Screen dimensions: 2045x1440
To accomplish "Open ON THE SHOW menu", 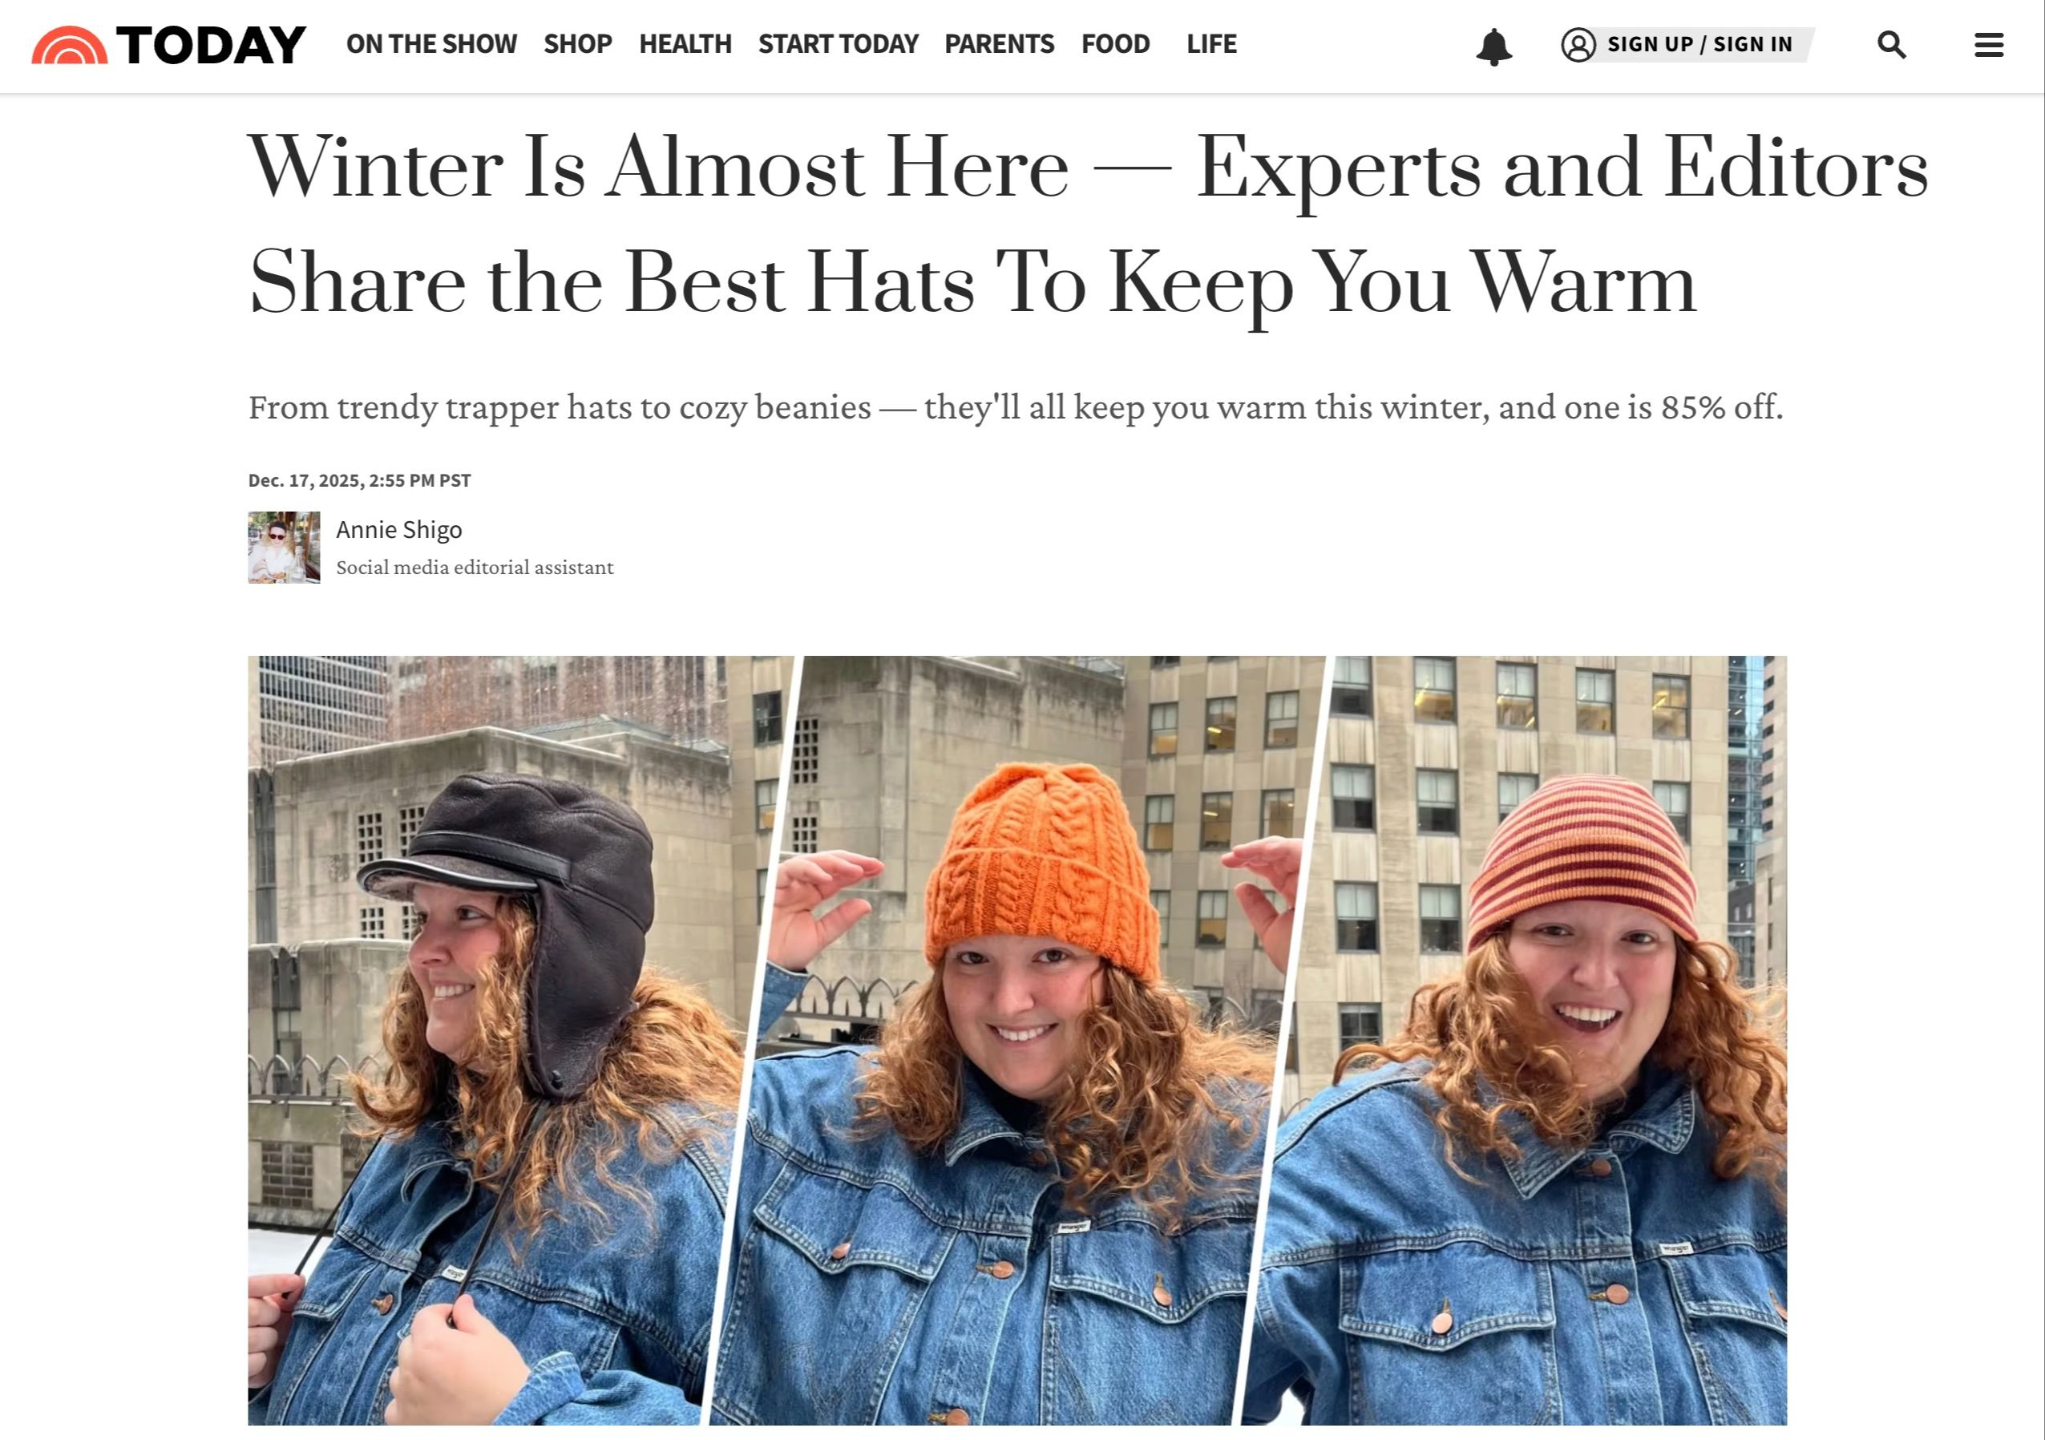I will [x=431, y=44].
